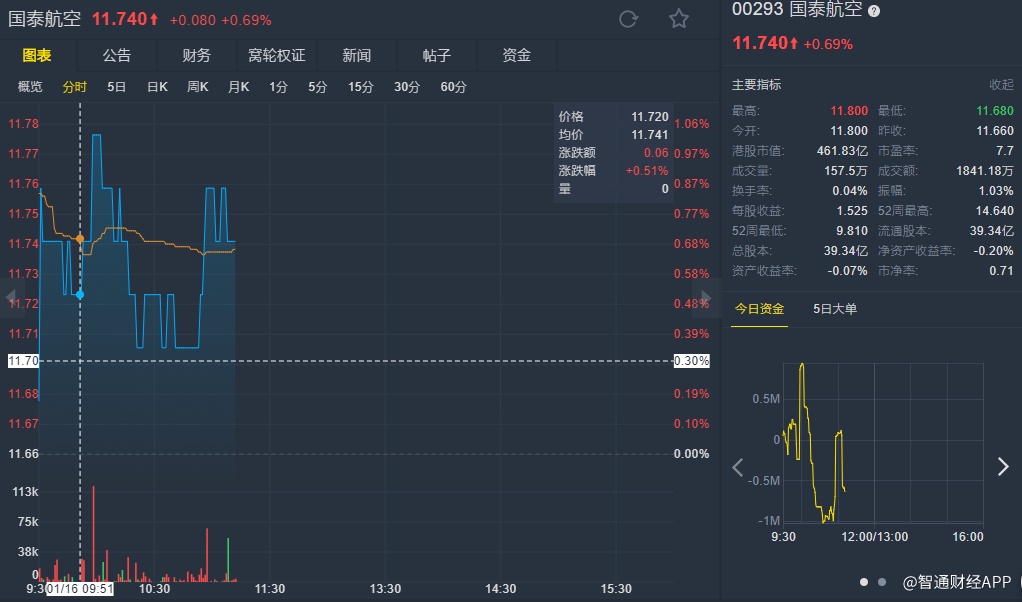Click the refresh icon near the stock title

coord(629,19)
